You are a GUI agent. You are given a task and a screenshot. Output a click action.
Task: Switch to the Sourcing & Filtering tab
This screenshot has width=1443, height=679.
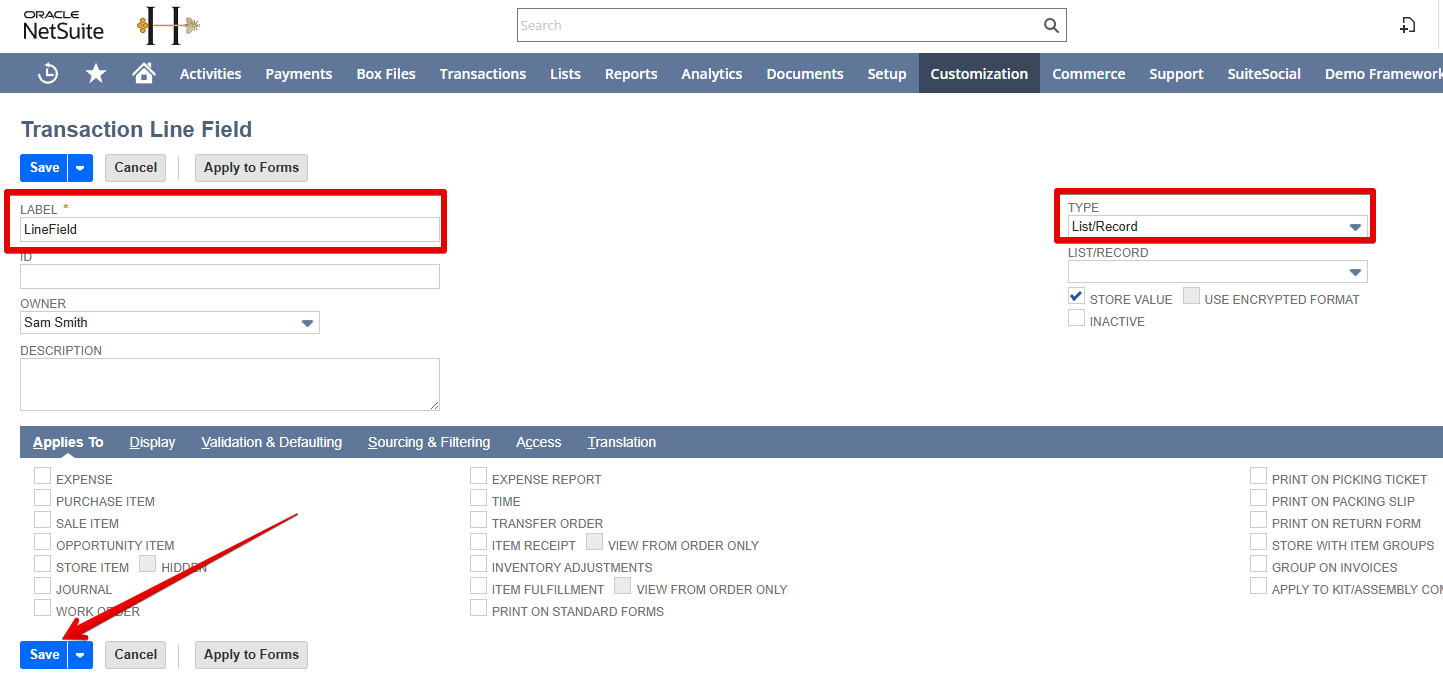(428, 442)
